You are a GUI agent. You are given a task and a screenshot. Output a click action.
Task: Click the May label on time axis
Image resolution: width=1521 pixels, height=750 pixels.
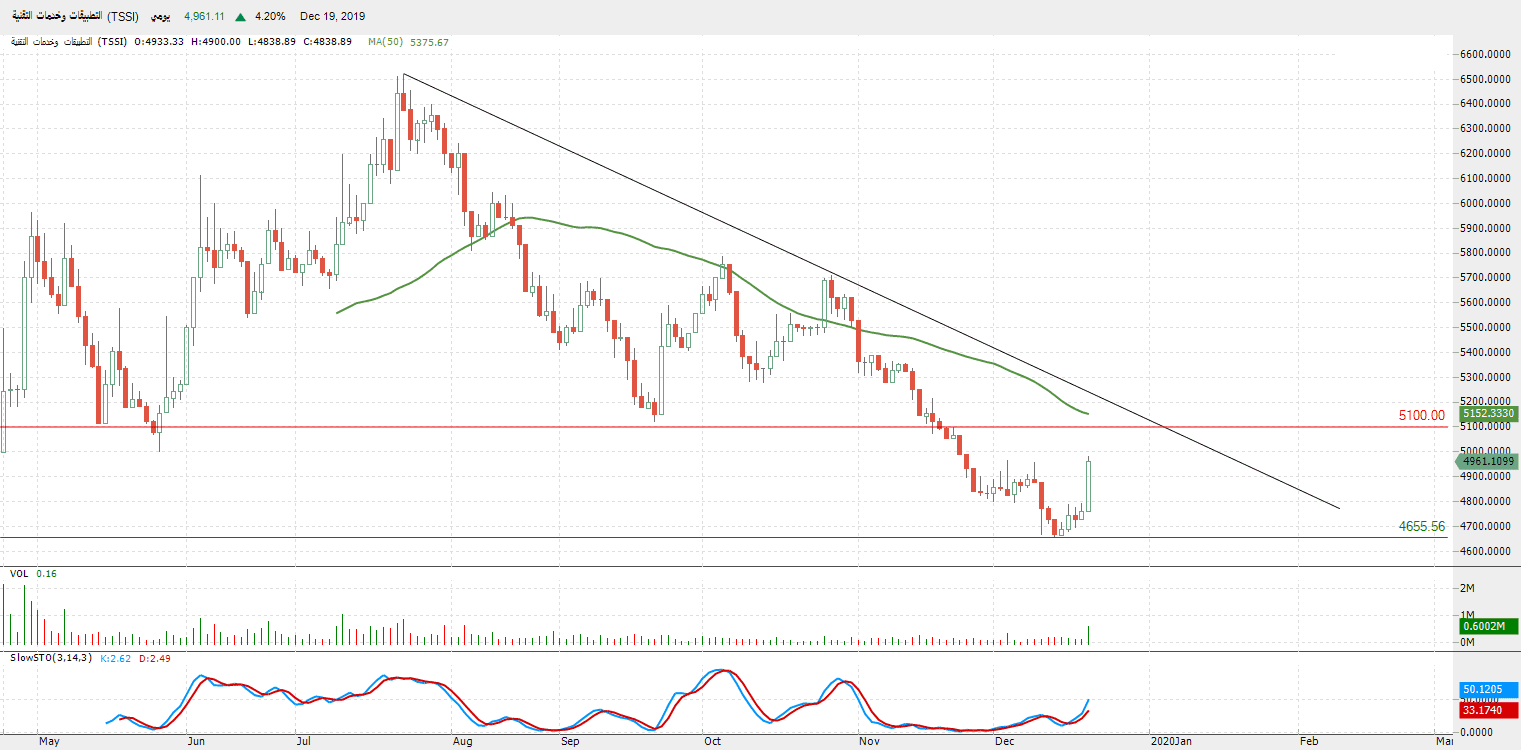click(50, 742)
